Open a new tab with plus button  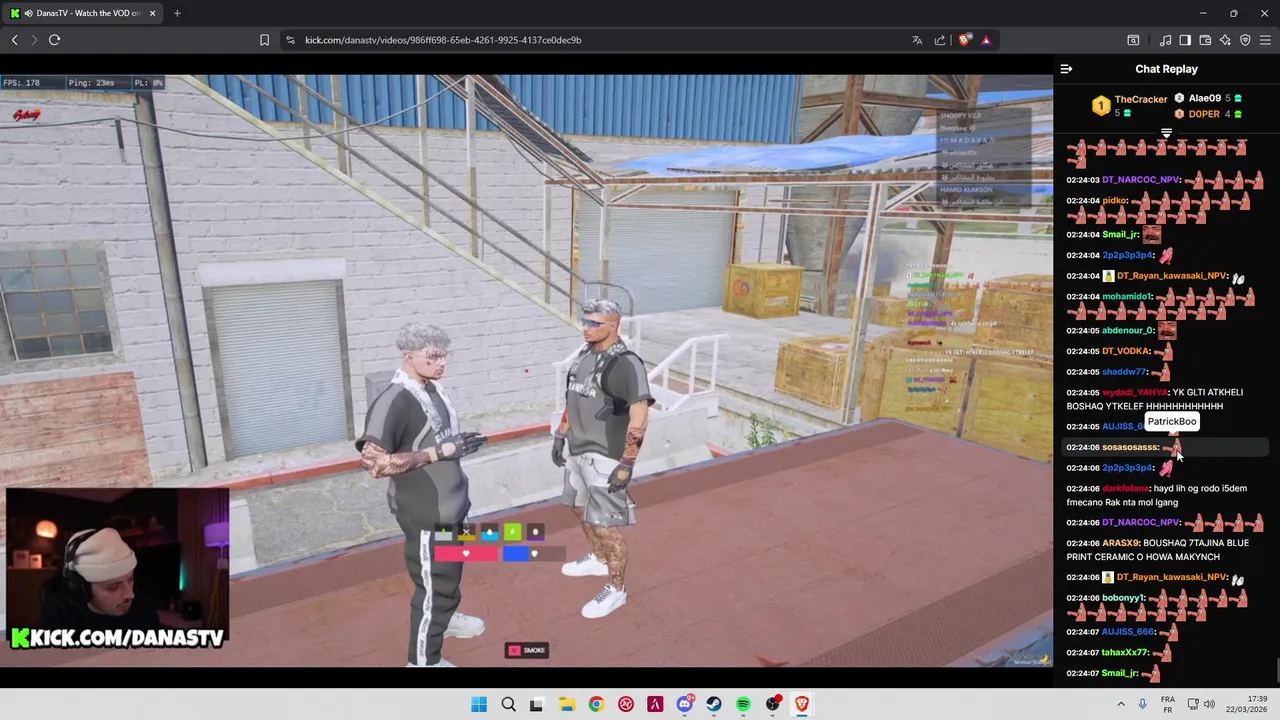coord(177,13)
